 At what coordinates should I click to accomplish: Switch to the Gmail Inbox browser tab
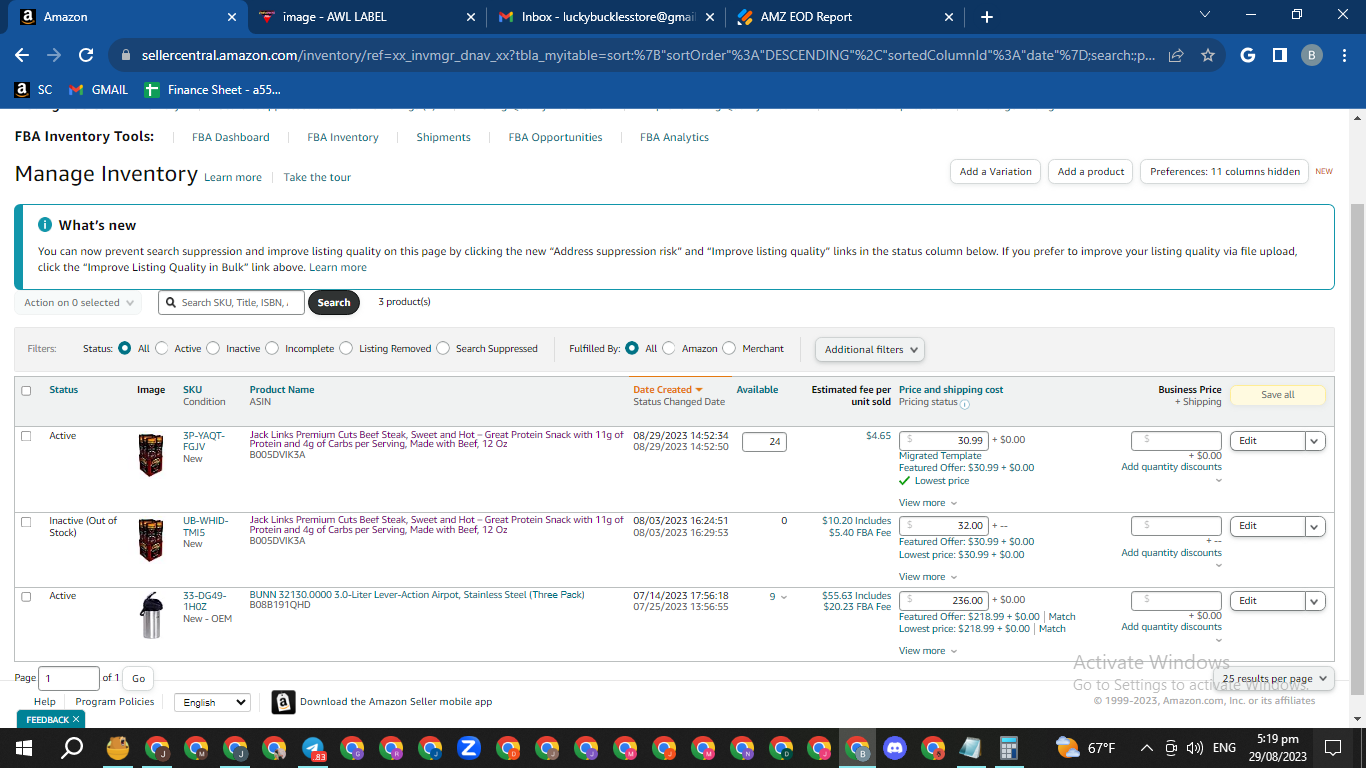tap(606, 17)
